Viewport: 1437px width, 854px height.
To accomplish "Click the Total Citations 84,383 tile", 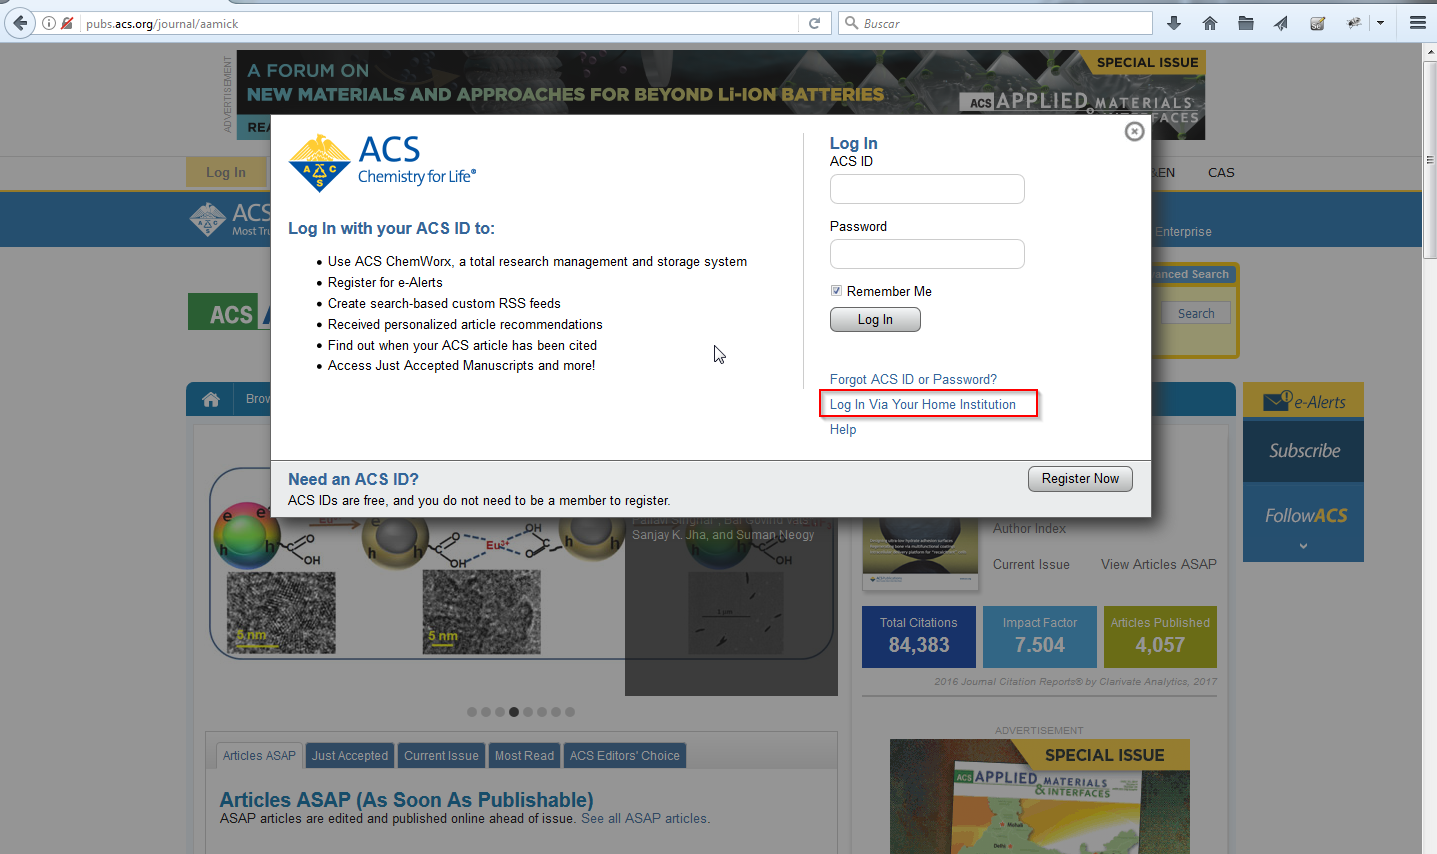I will click(x=919, y=637).
